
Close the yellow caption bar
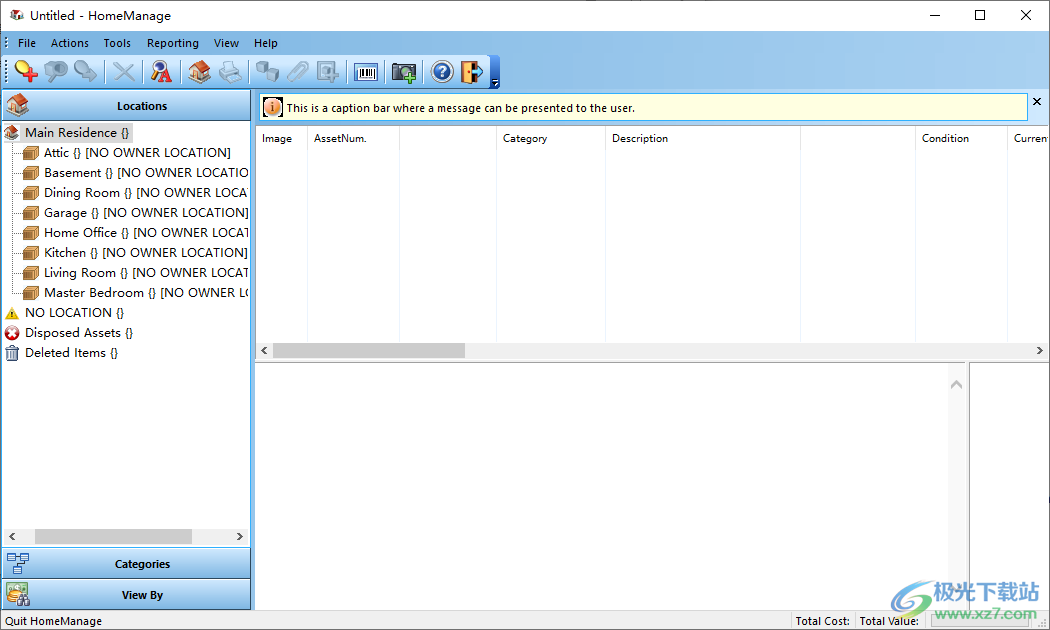[1037, 102]
